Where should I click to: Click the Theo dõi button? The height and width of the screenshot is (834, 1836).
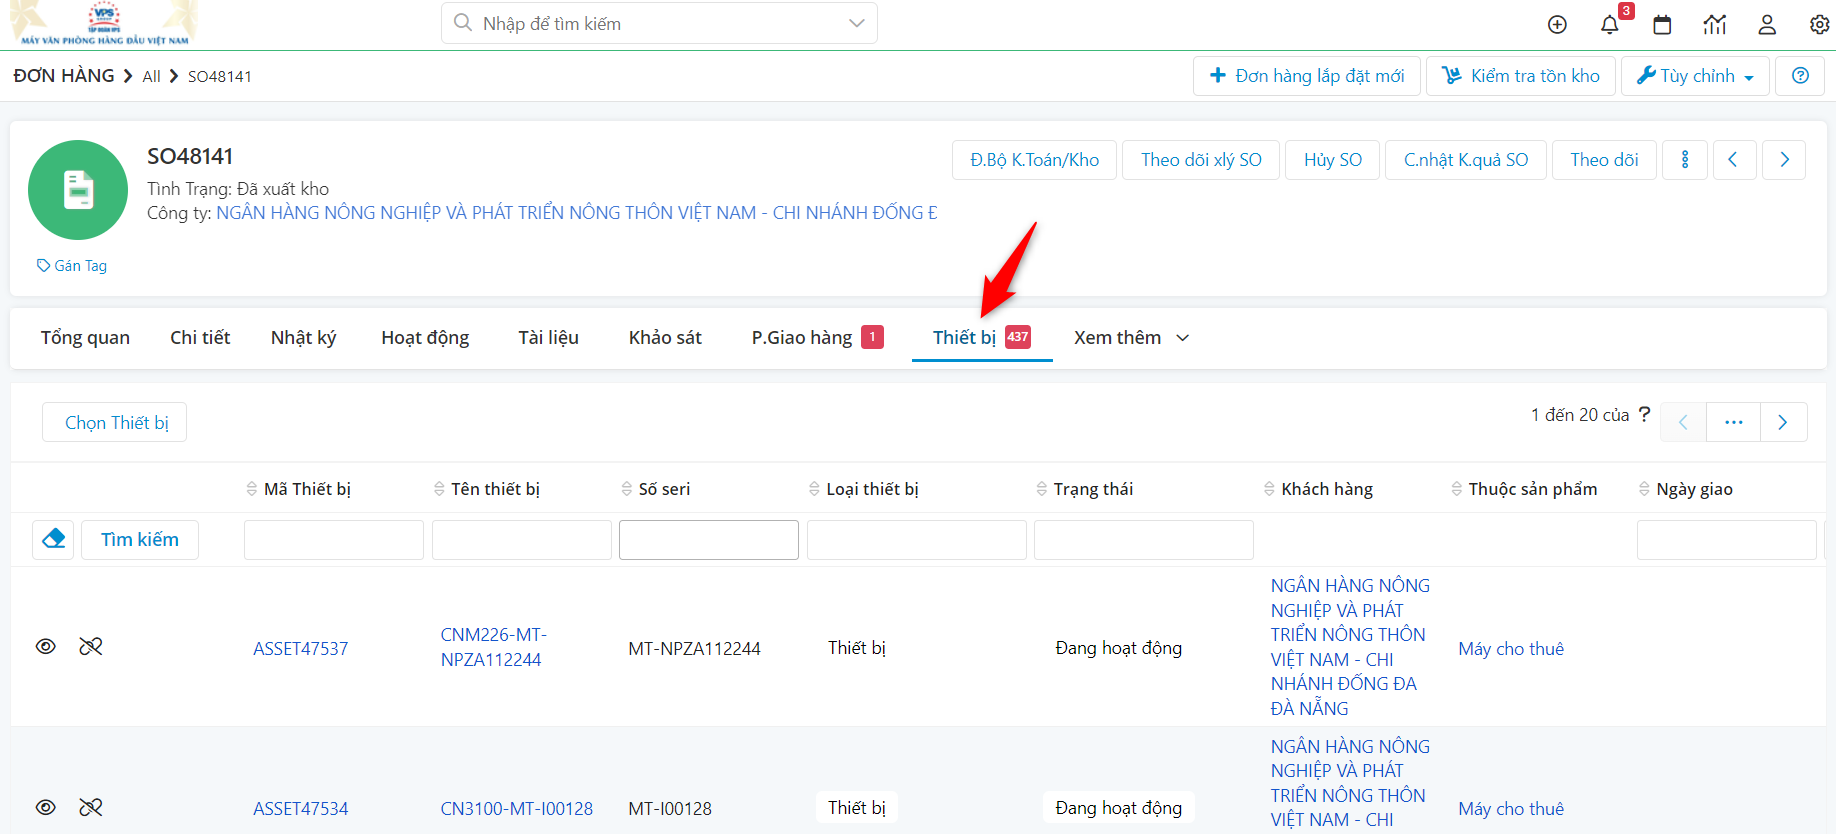coord(1604,160)
